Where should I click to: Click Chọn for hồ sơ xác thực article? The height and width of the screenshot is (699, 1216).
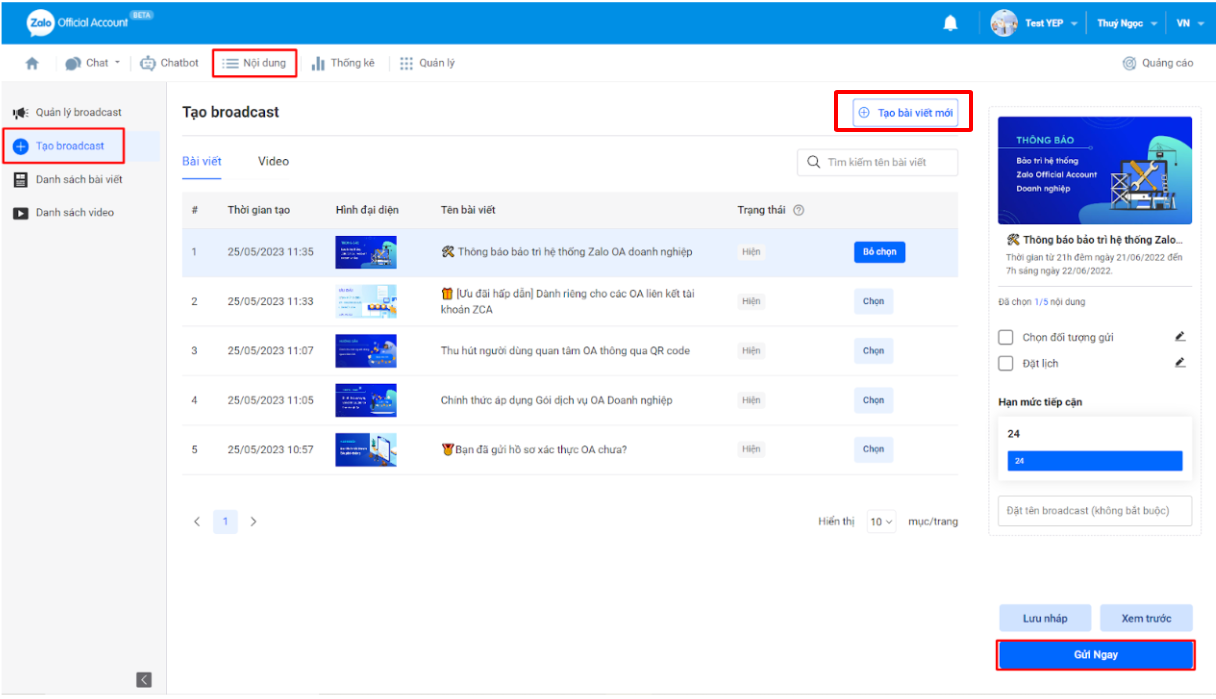pos(873,449)
